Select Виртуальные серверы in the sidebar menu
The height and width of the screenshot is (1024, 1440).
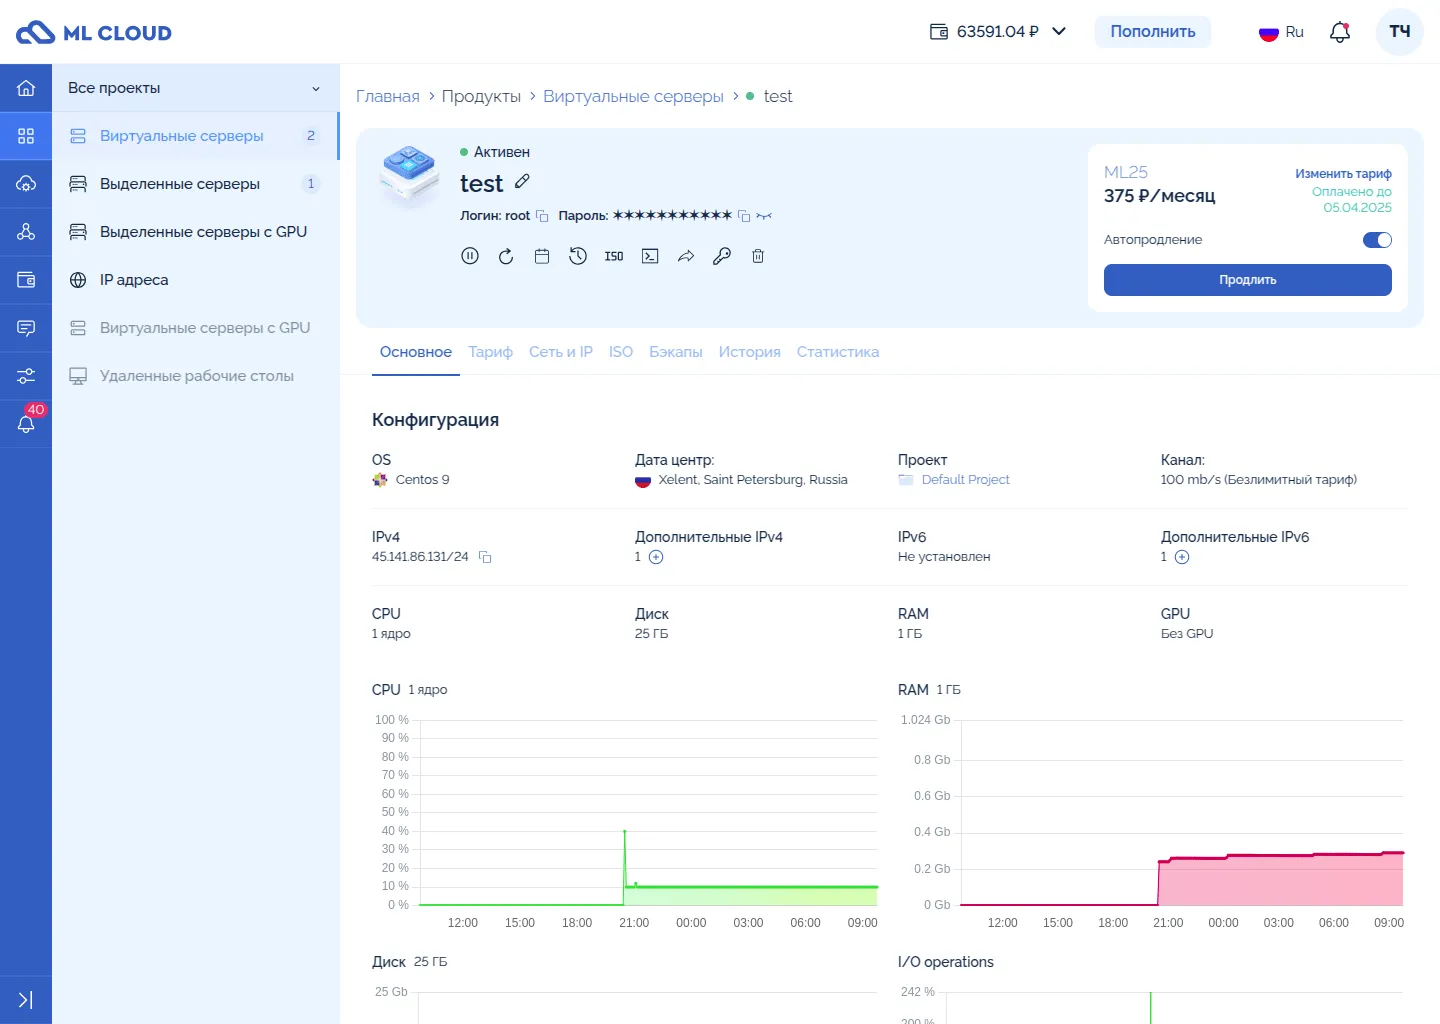coord(196,136)
